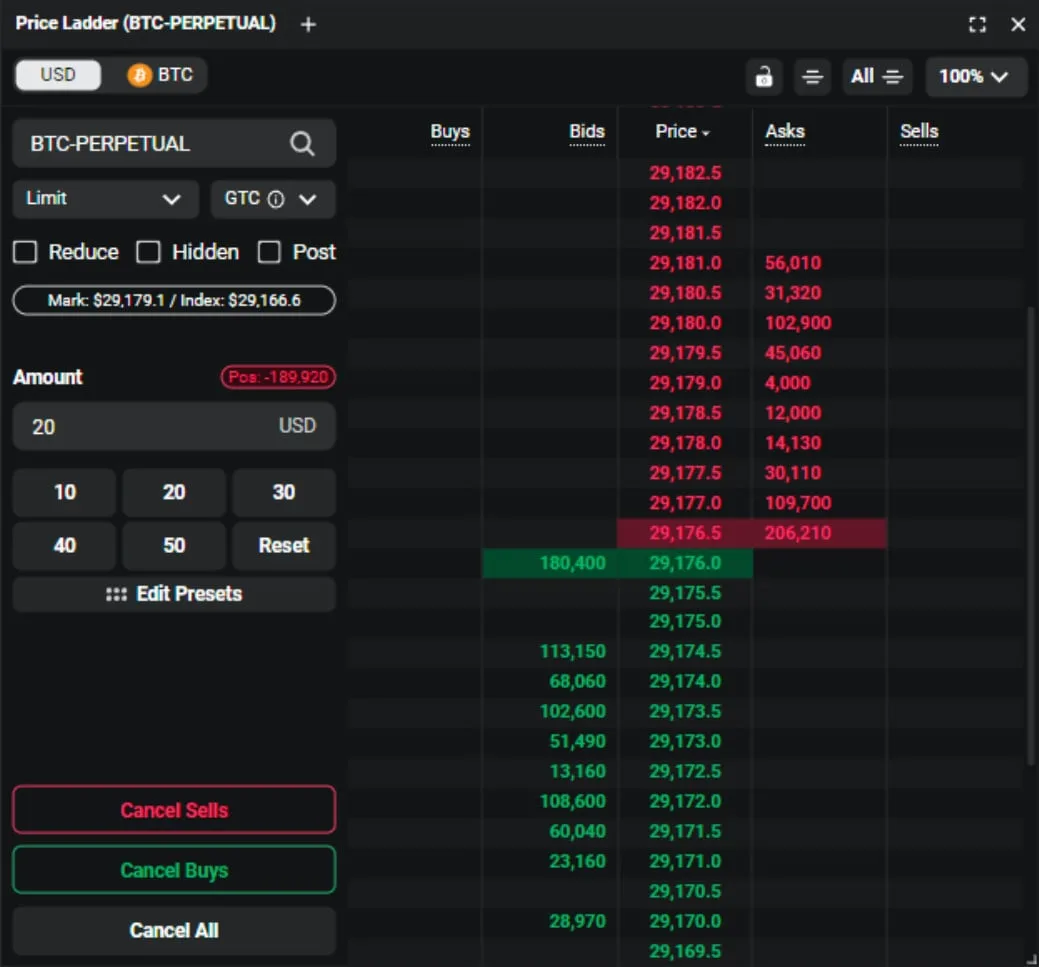Image resolution: width=1039 pixels, height=967 pixels.
Task: Click the ask size 109,700
Action: coord(798,503)
